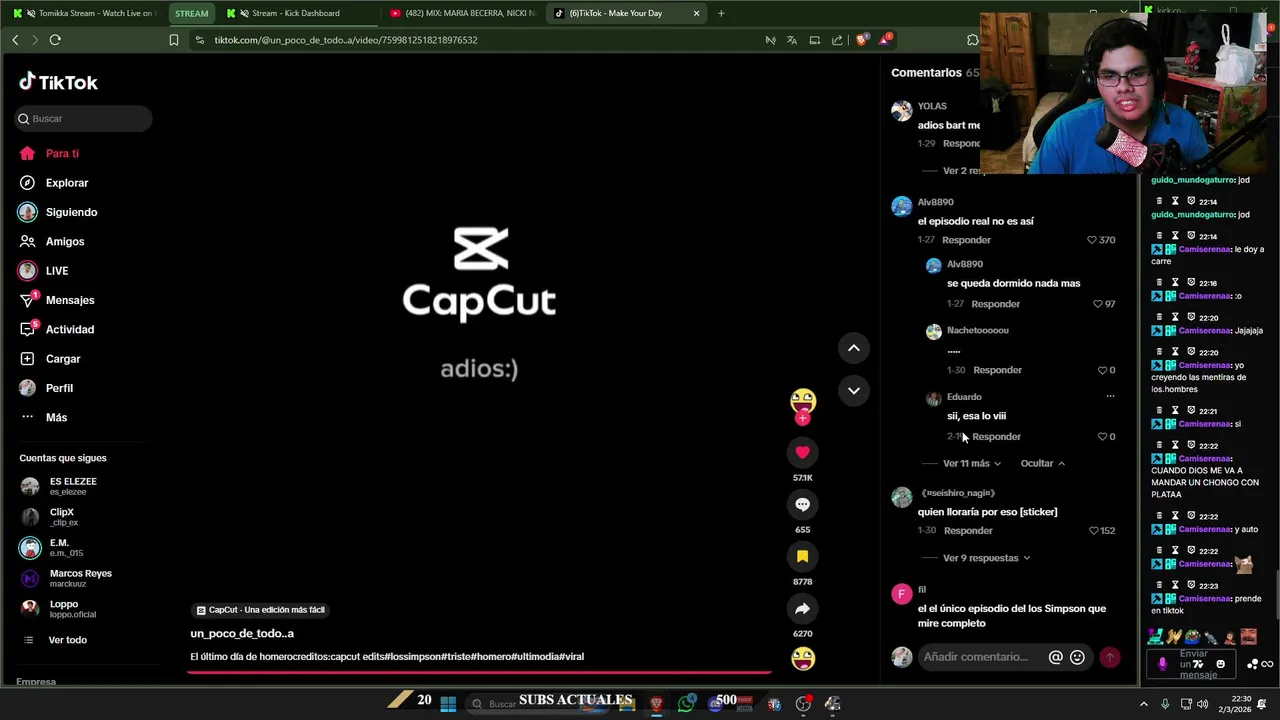Reply to the seishiro_nagi comment with Responder
The height and width of the screenshot is (720, 1280).
[x=968, y=531]
